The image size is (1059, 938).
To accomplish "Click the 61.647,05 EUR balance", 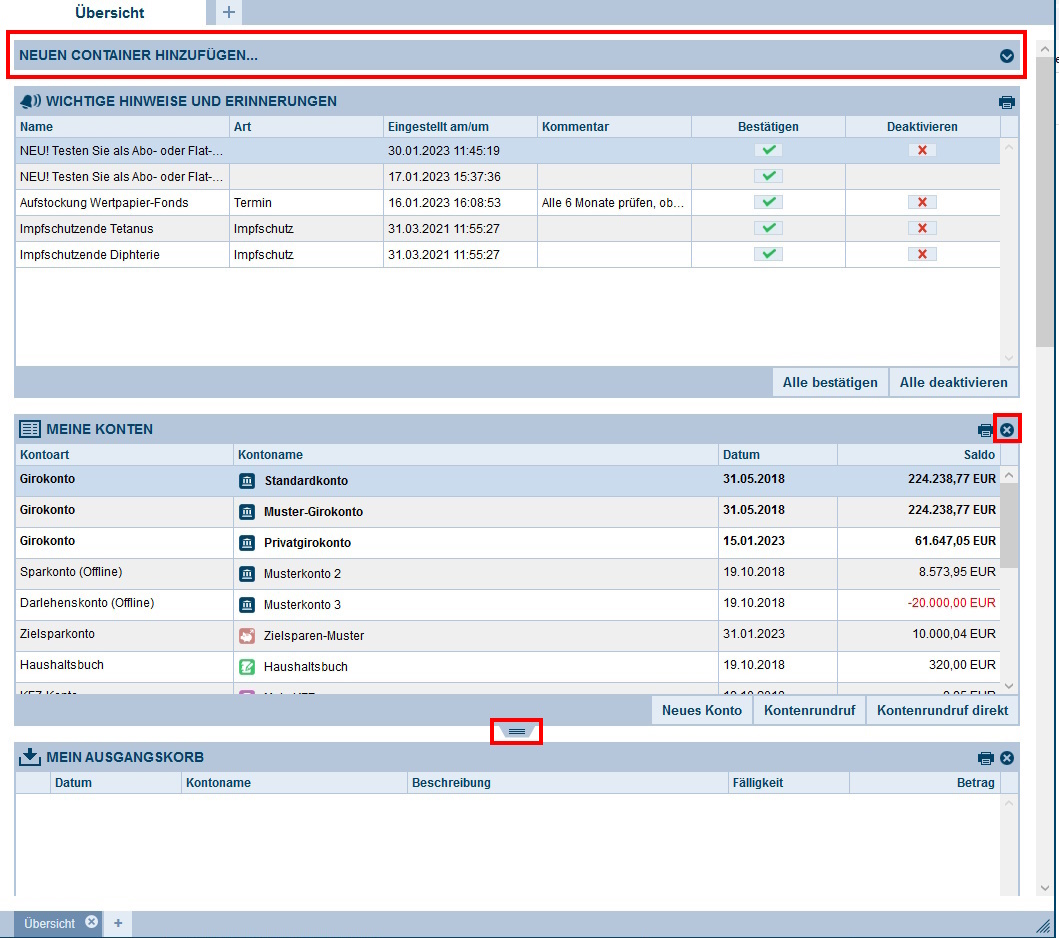I will point(955,541).
